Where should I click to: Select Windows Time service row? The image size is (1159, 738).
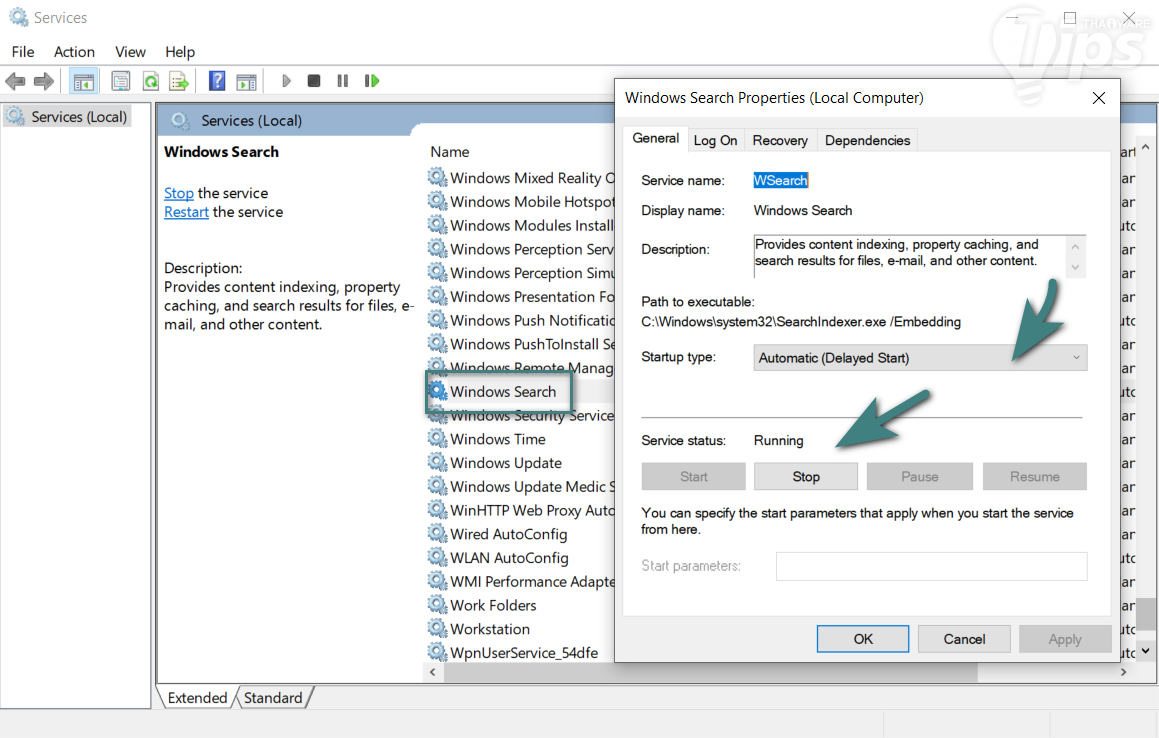(497, 439)
